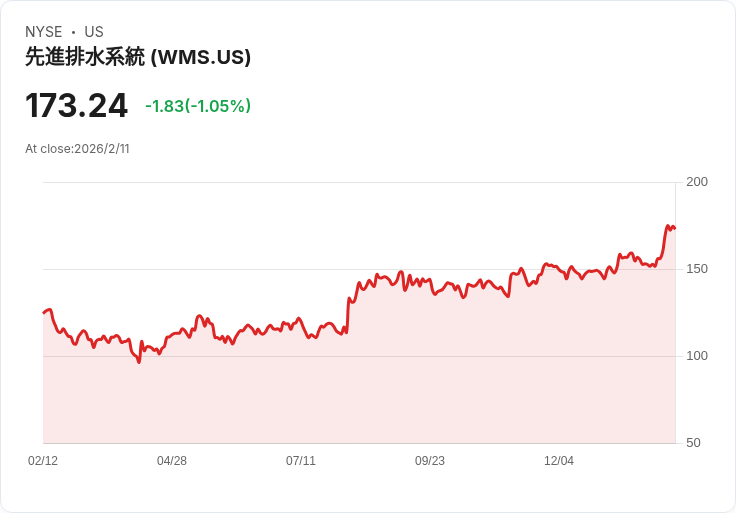Viewport: 736px width, 513px height.
Task: Click the price change -1.83(-1.05%)
Action: (x=198, y=106)
